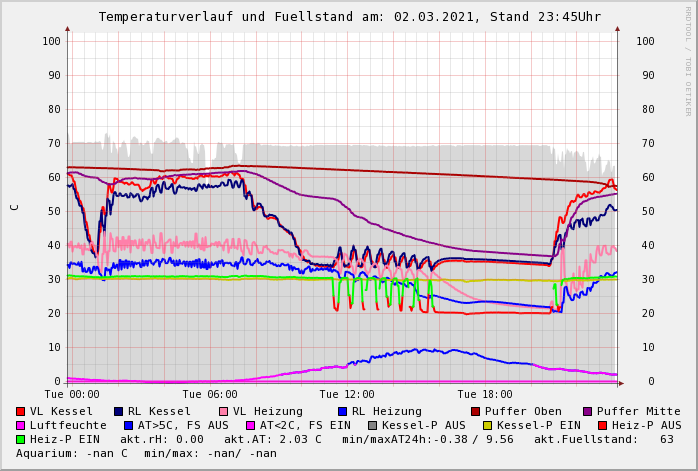
Task: Click the Tue 18:00 time axis label
Action: point(485,395)
